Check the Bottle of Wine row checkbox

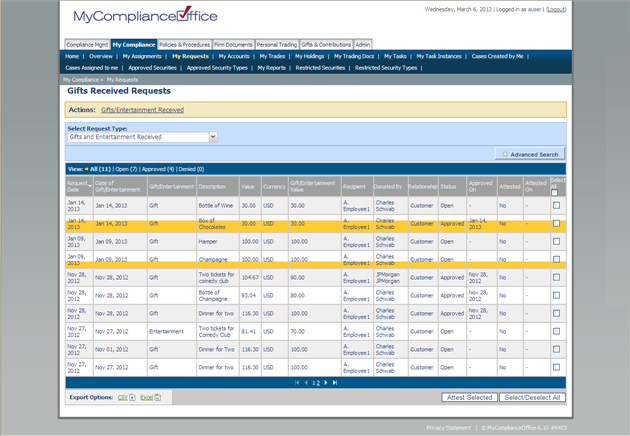click(x=556, y=206)
